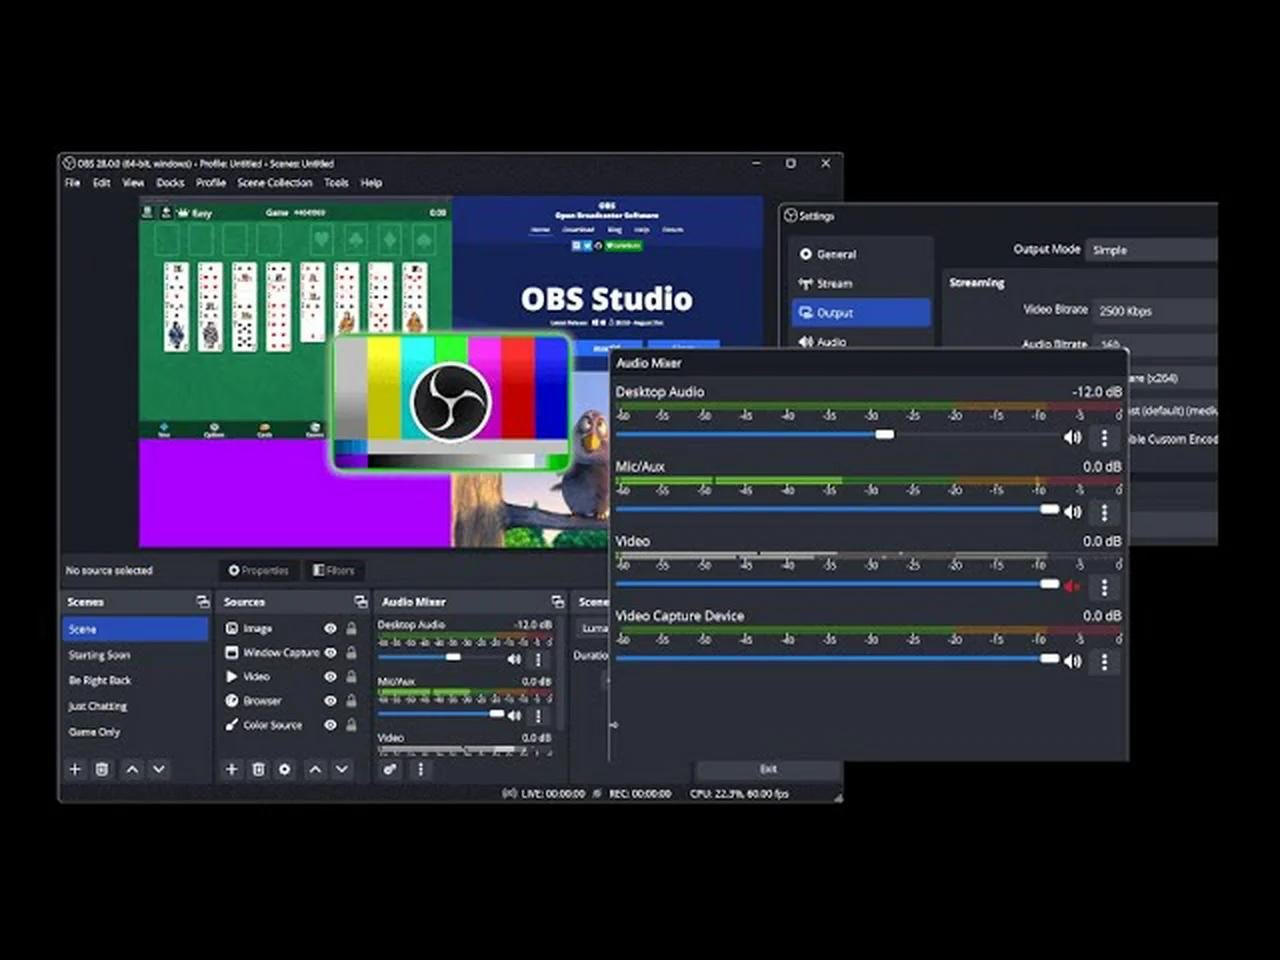
Task: Click the Filters button
Action: [x=334, y=570]
